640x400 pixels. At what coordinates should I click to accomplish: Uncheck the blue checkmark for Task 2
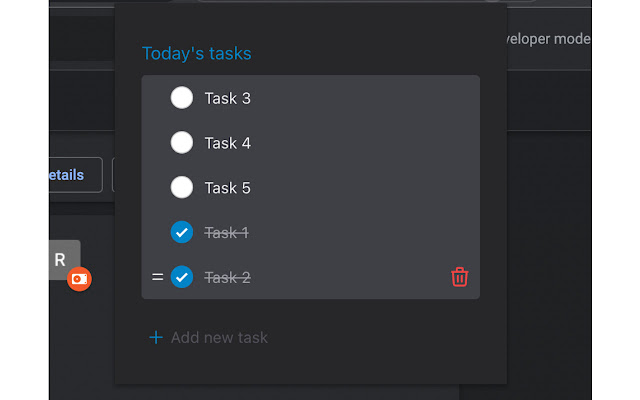[182, 277]
